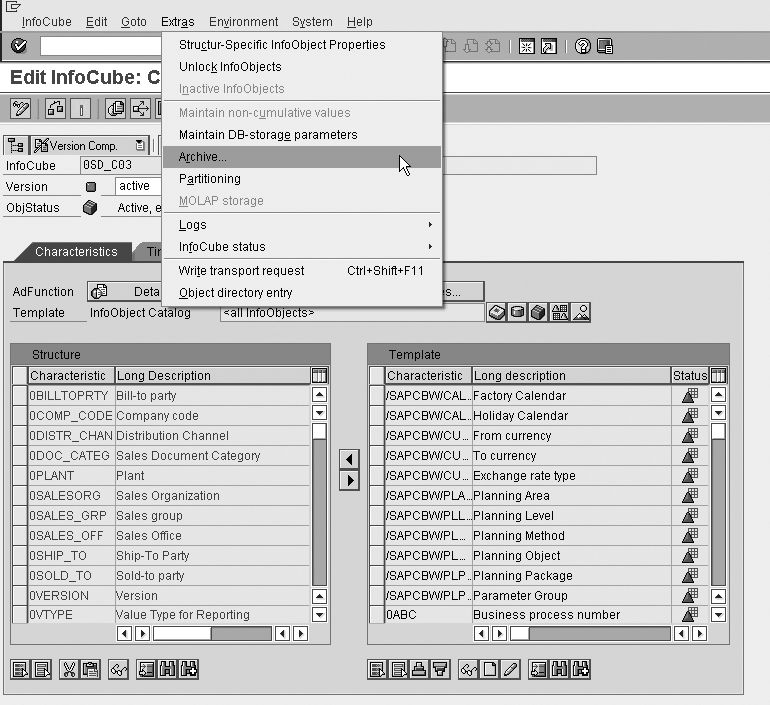
Task: Open column configuration icon in Structure table
Action: pyautogui.click(x=319, y=376)
